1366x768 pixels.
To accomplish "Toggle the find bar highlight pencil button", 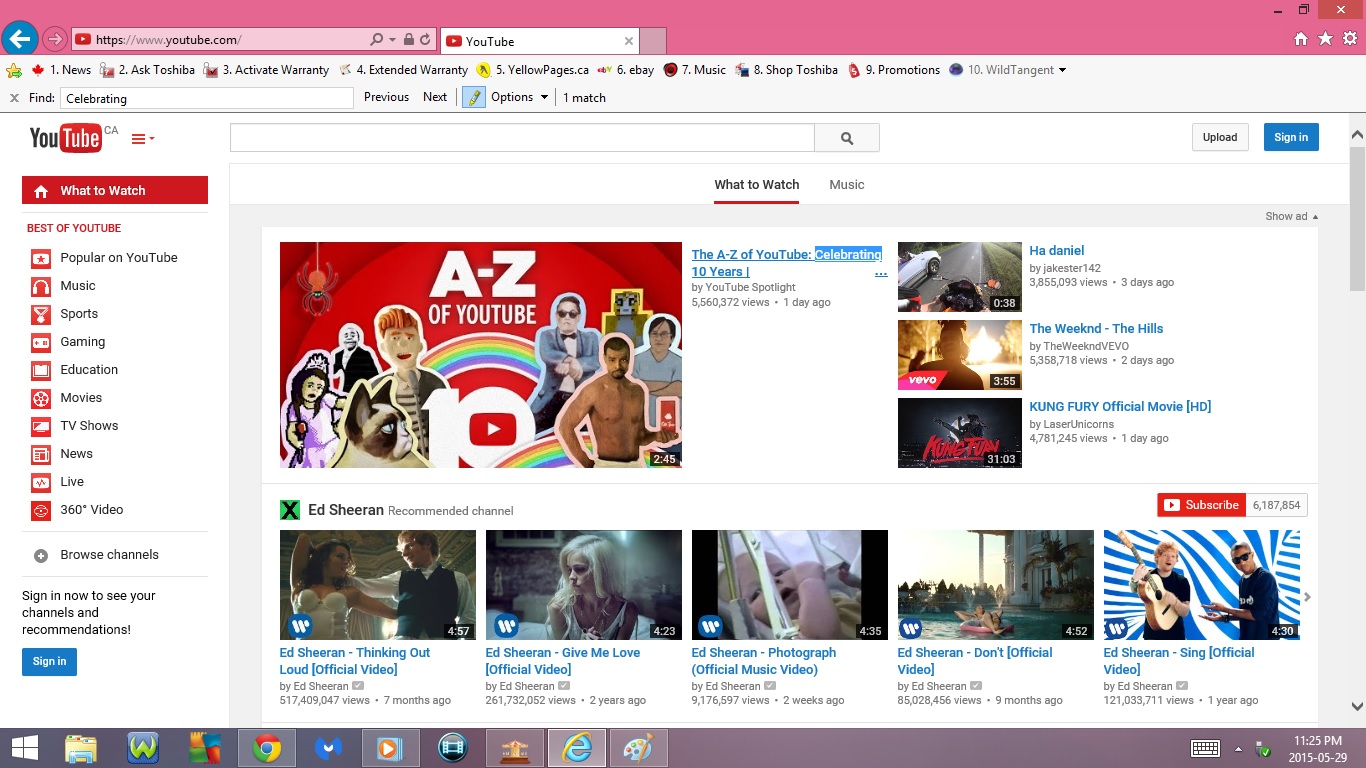I will tap(473, 97).
